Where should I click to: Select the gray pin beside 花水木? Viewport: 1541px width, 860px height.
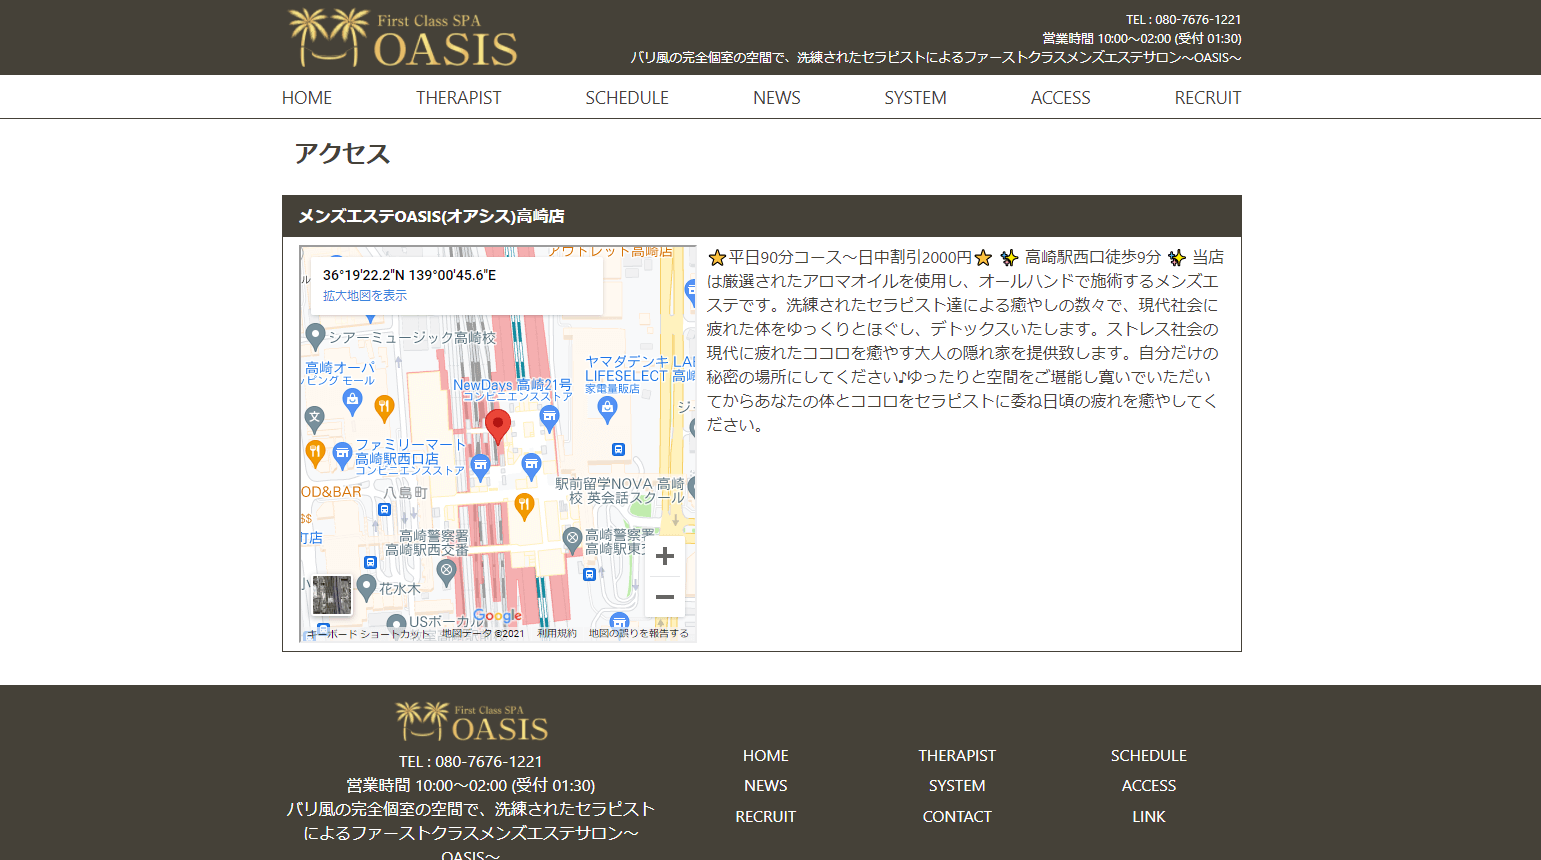click(366, 587)
